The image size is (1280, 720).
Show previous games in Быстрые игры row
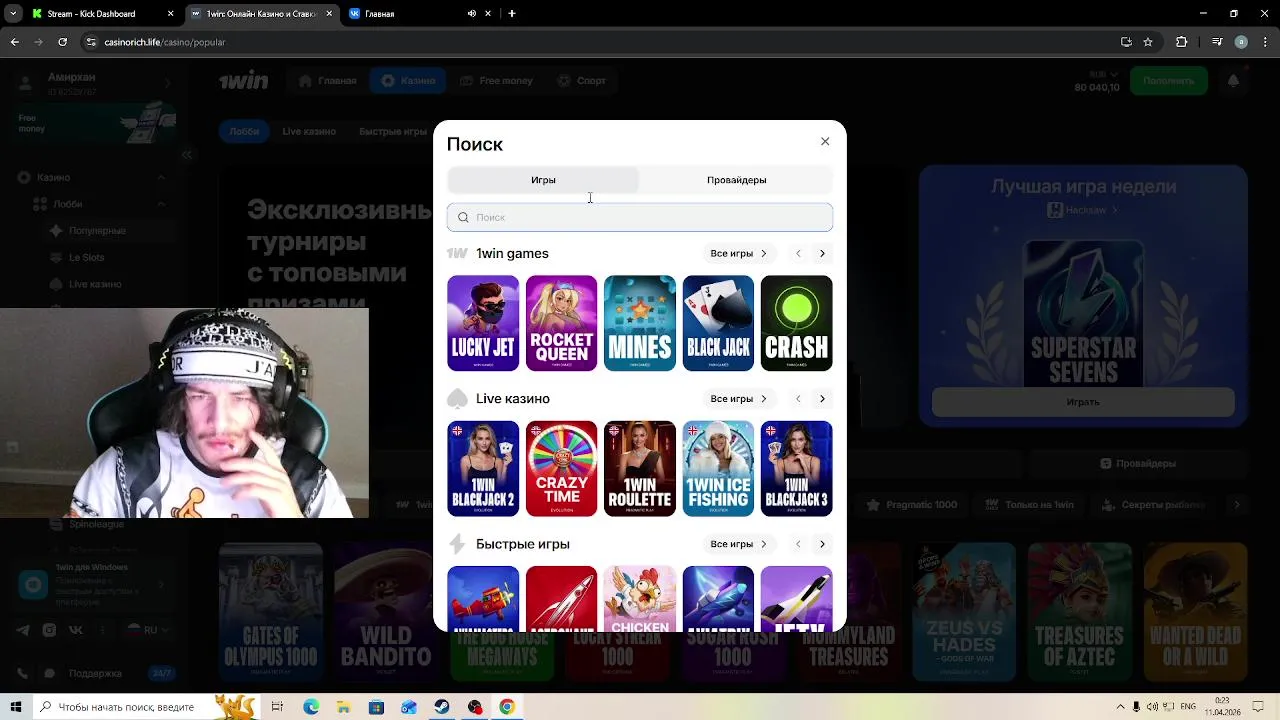(x=798, y=544)
